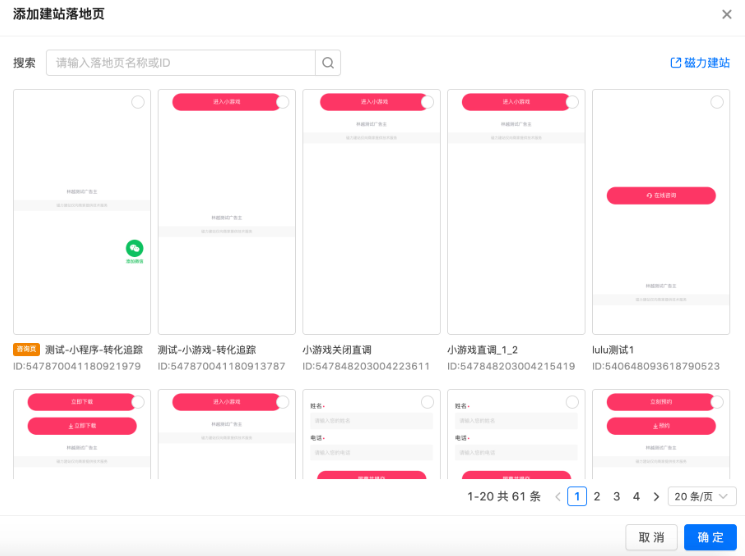Click the 1-20 共 61 条 count text
The image size is (745, 556).
coord(504,497)
